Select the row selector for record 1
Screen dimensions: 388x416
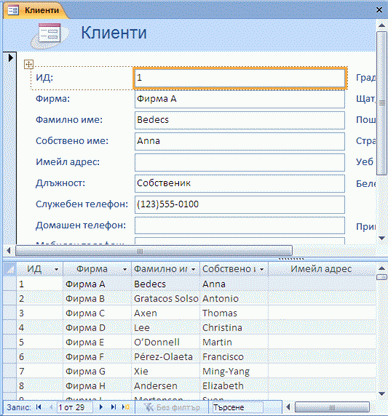click(10, 284)
